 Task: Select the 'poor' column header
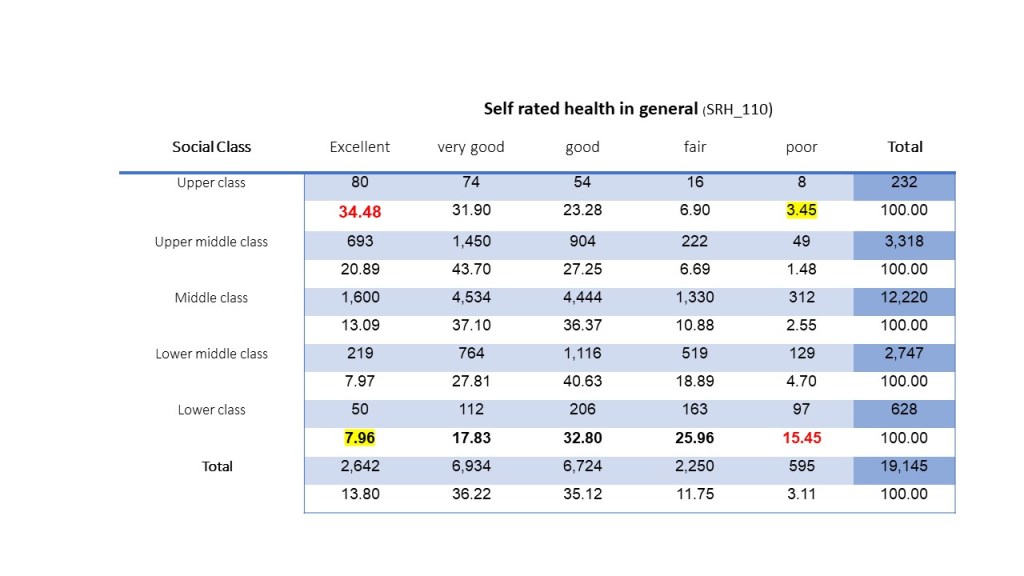[x=801, y=147]
